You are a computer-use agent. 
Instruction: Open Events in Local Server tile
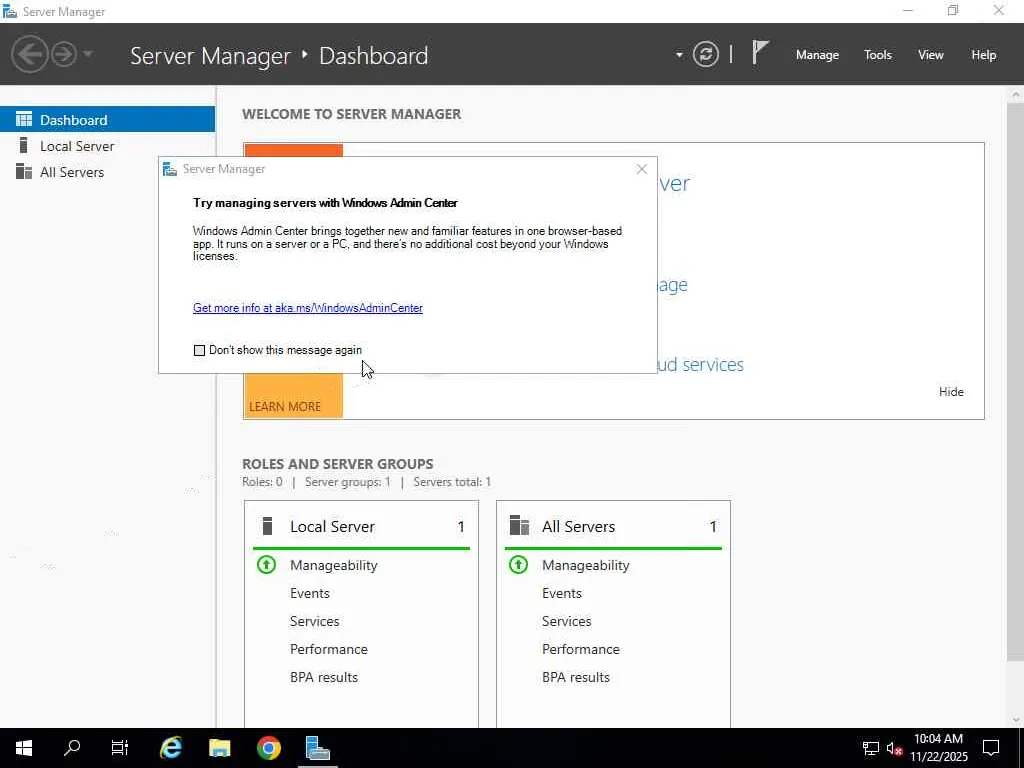(x=310, y=593)
